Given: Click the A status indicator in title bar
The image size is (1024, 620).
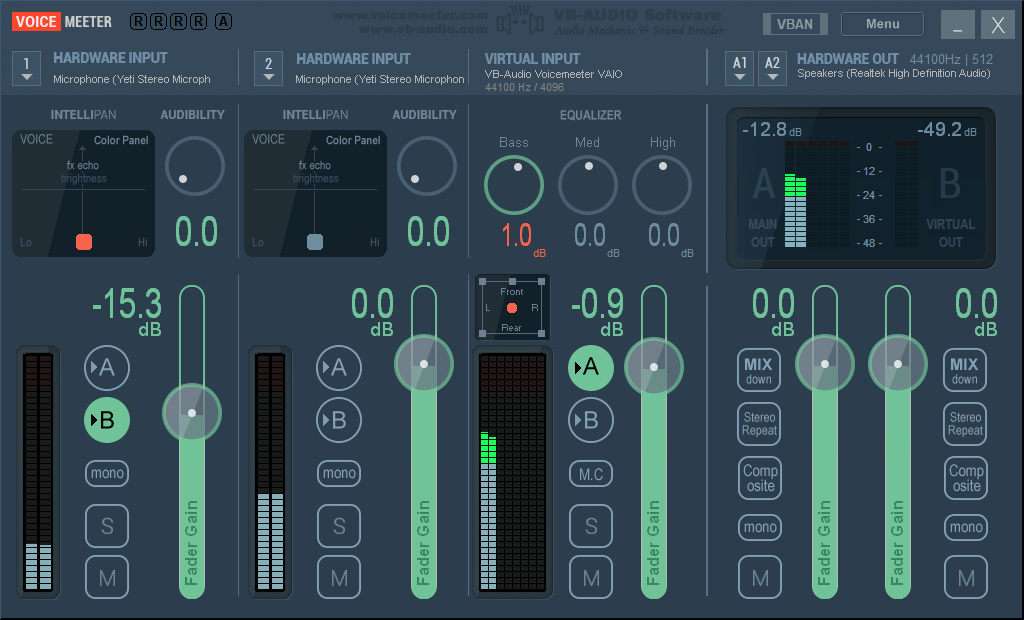Looking at the screenshot, I should 223,22.
